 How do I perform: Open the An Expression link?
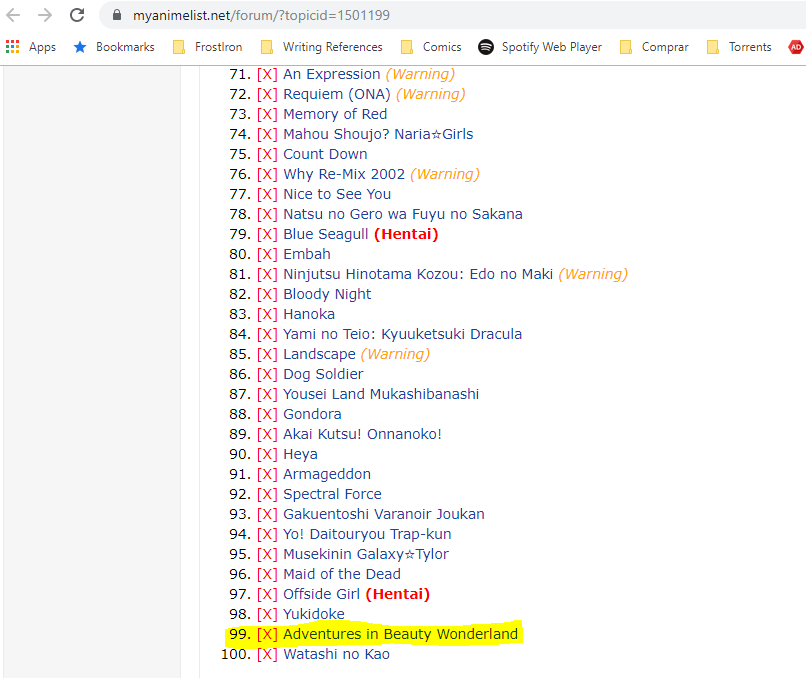[332, 74]
